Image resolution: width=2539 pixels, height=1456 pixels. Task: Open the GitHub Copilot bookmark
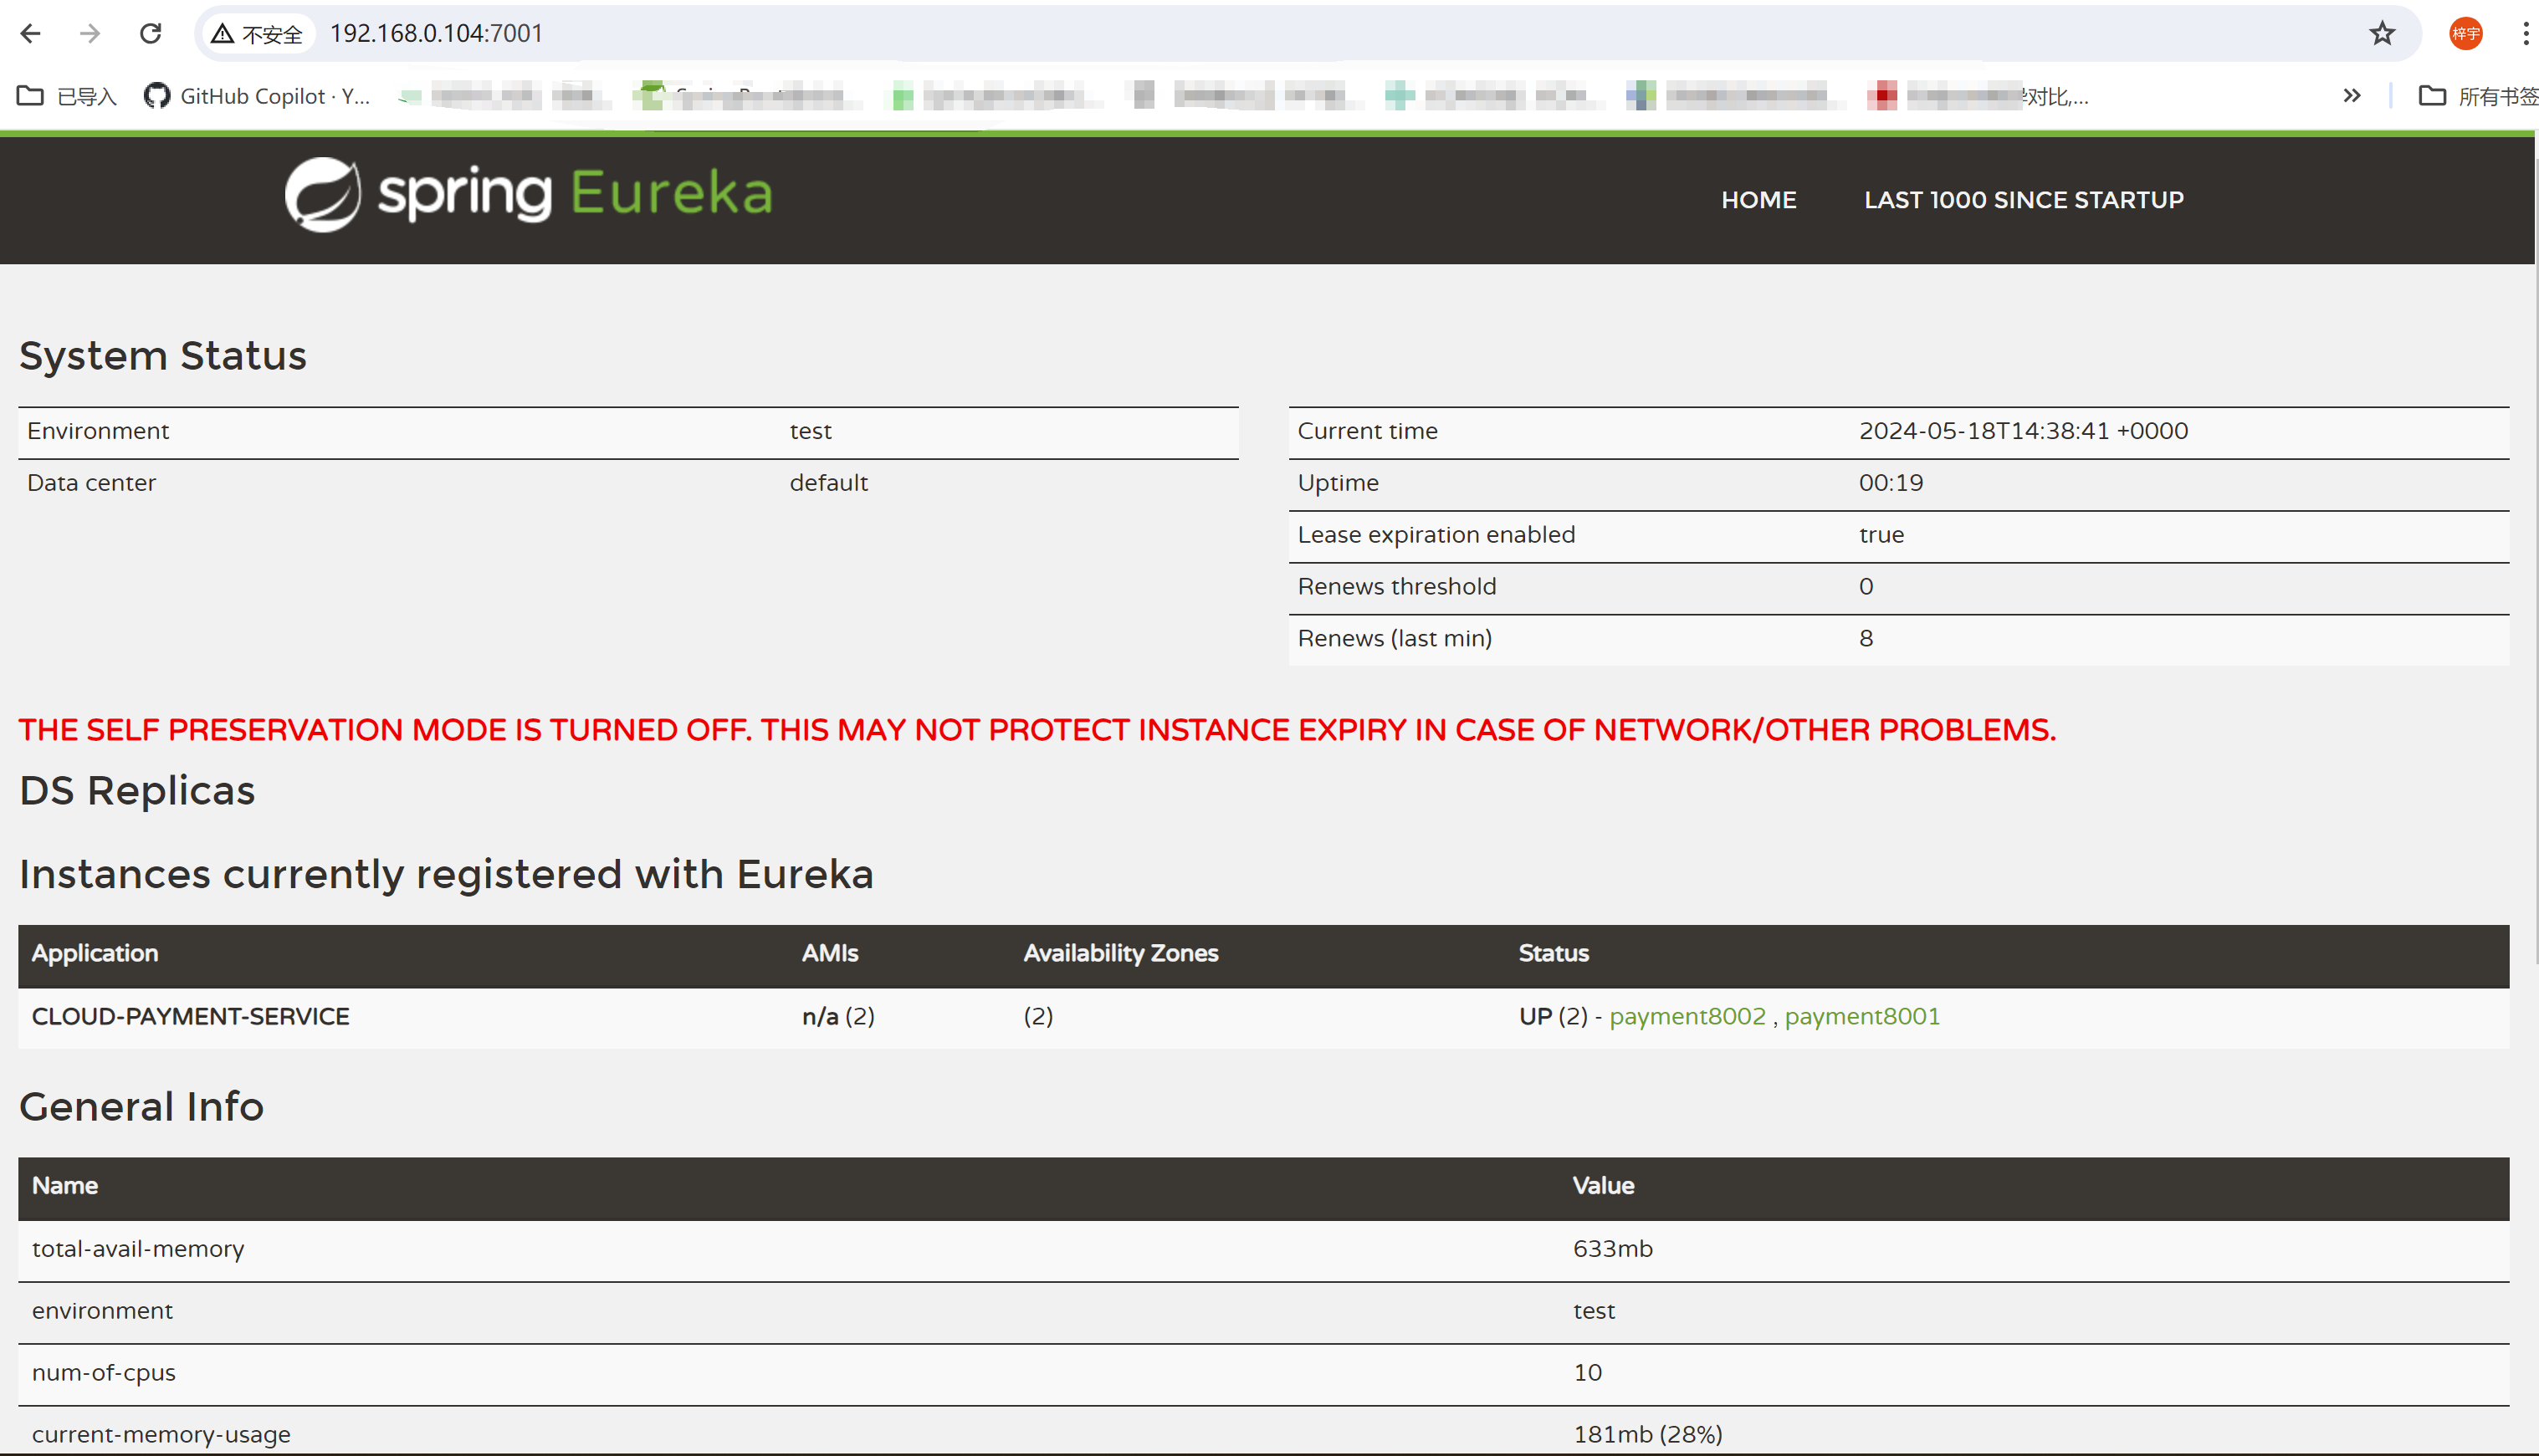click(257, 96)
